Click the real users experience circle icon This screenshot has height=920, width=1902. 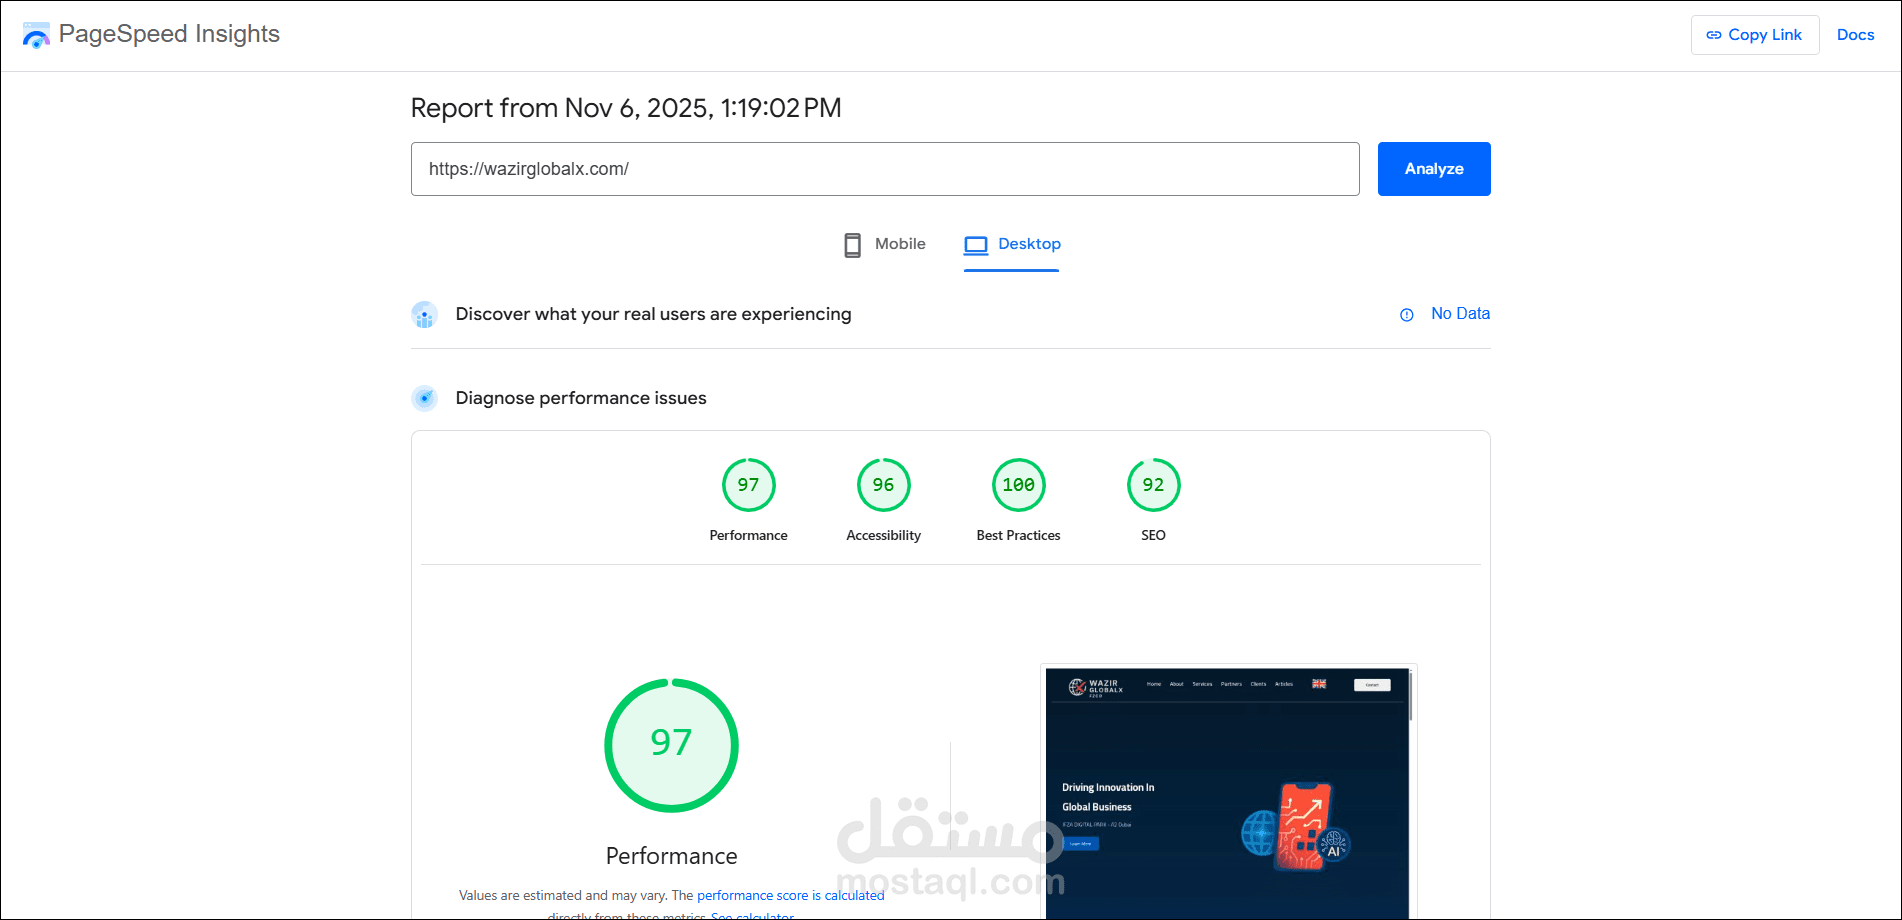425,314
